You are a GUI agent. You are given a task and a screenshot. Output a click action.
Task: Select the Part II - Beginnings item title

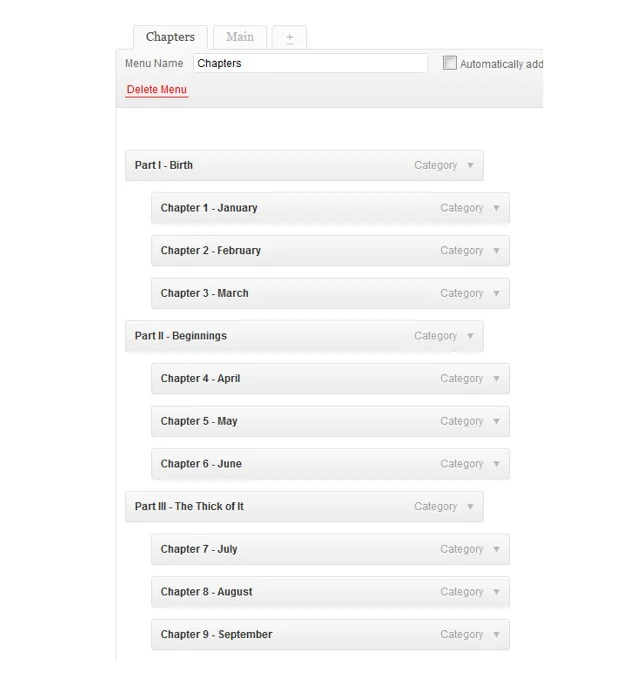(x=180, y=336)
